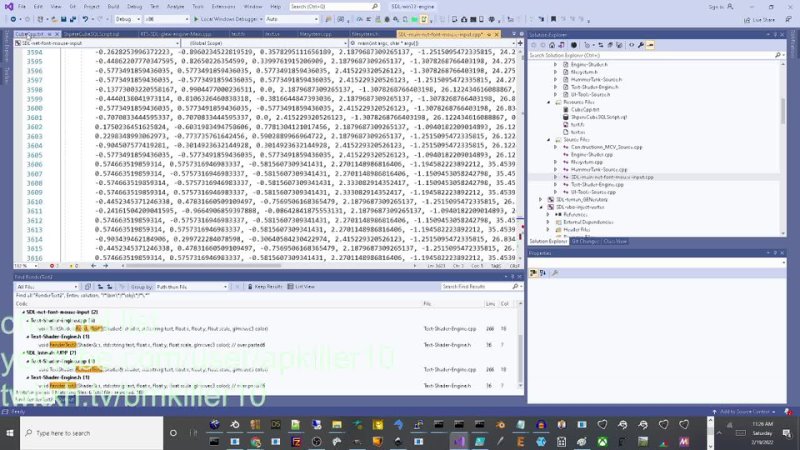Viewport: 800px width, 450px height.
Task: Click the Windows Start button
Action: click(x=10, y=433)
